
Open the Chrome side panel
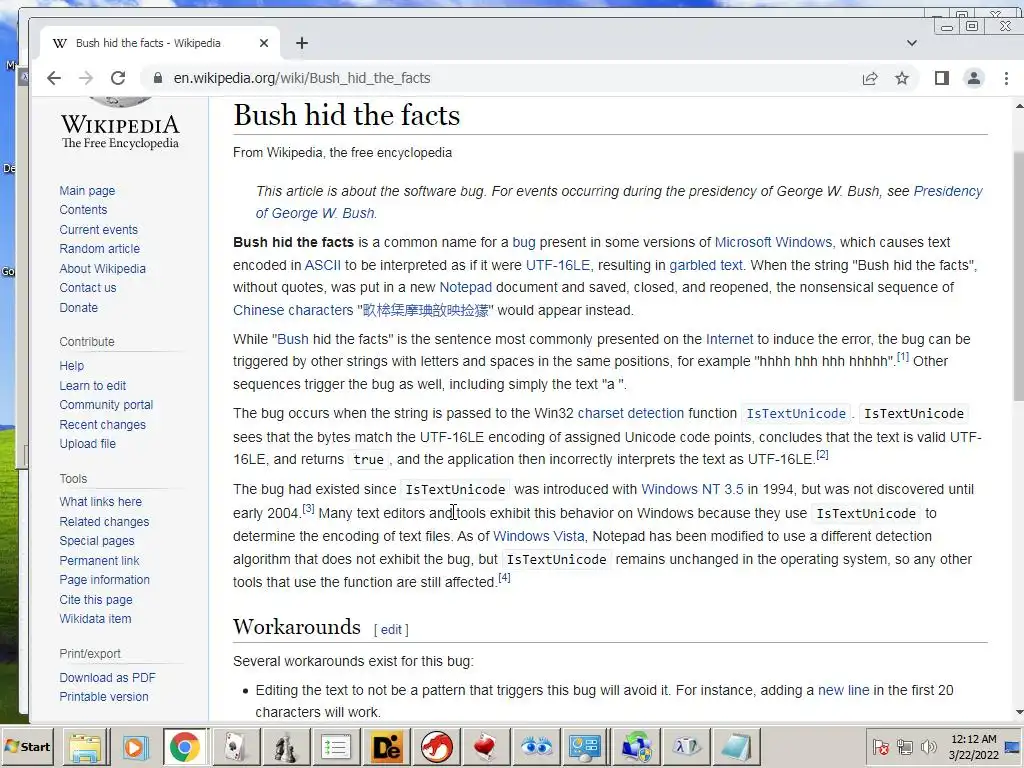point(942,78)
